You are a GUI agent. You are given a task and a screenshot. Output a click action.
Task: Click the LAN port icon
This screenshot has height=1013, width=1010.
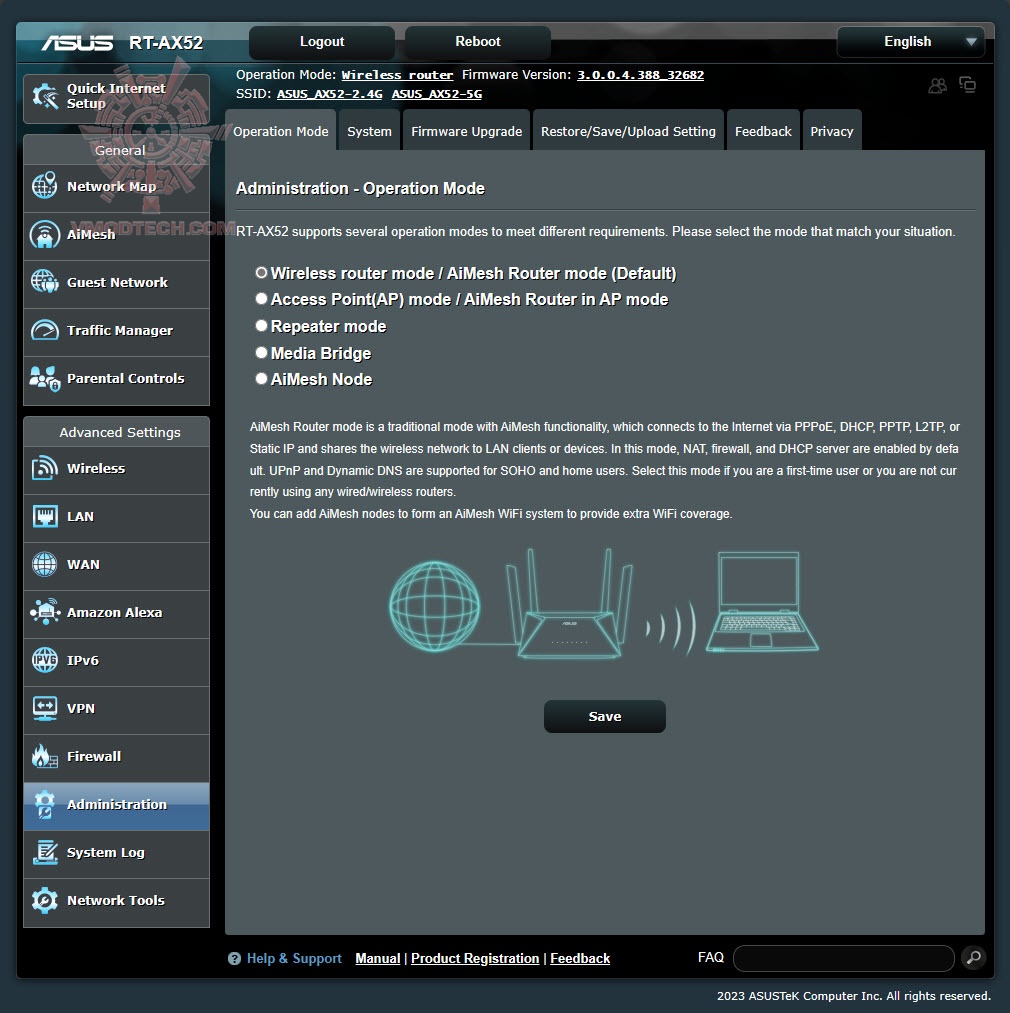45,516
